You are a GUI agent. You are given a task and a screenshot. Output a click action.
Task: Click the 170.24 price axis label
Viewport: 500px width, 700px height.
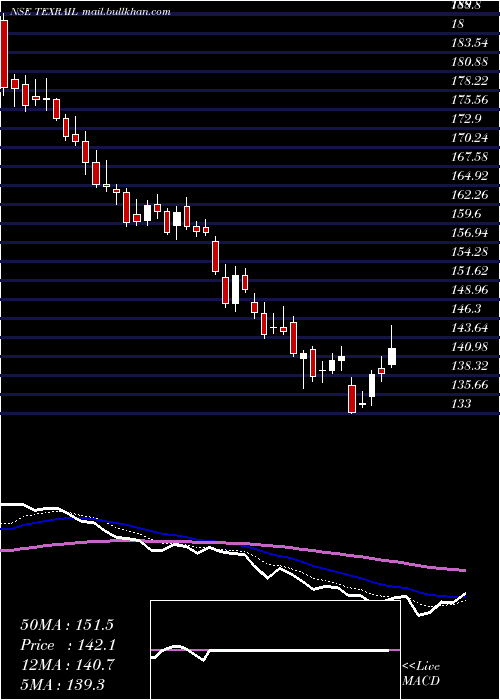coord(469,138)
